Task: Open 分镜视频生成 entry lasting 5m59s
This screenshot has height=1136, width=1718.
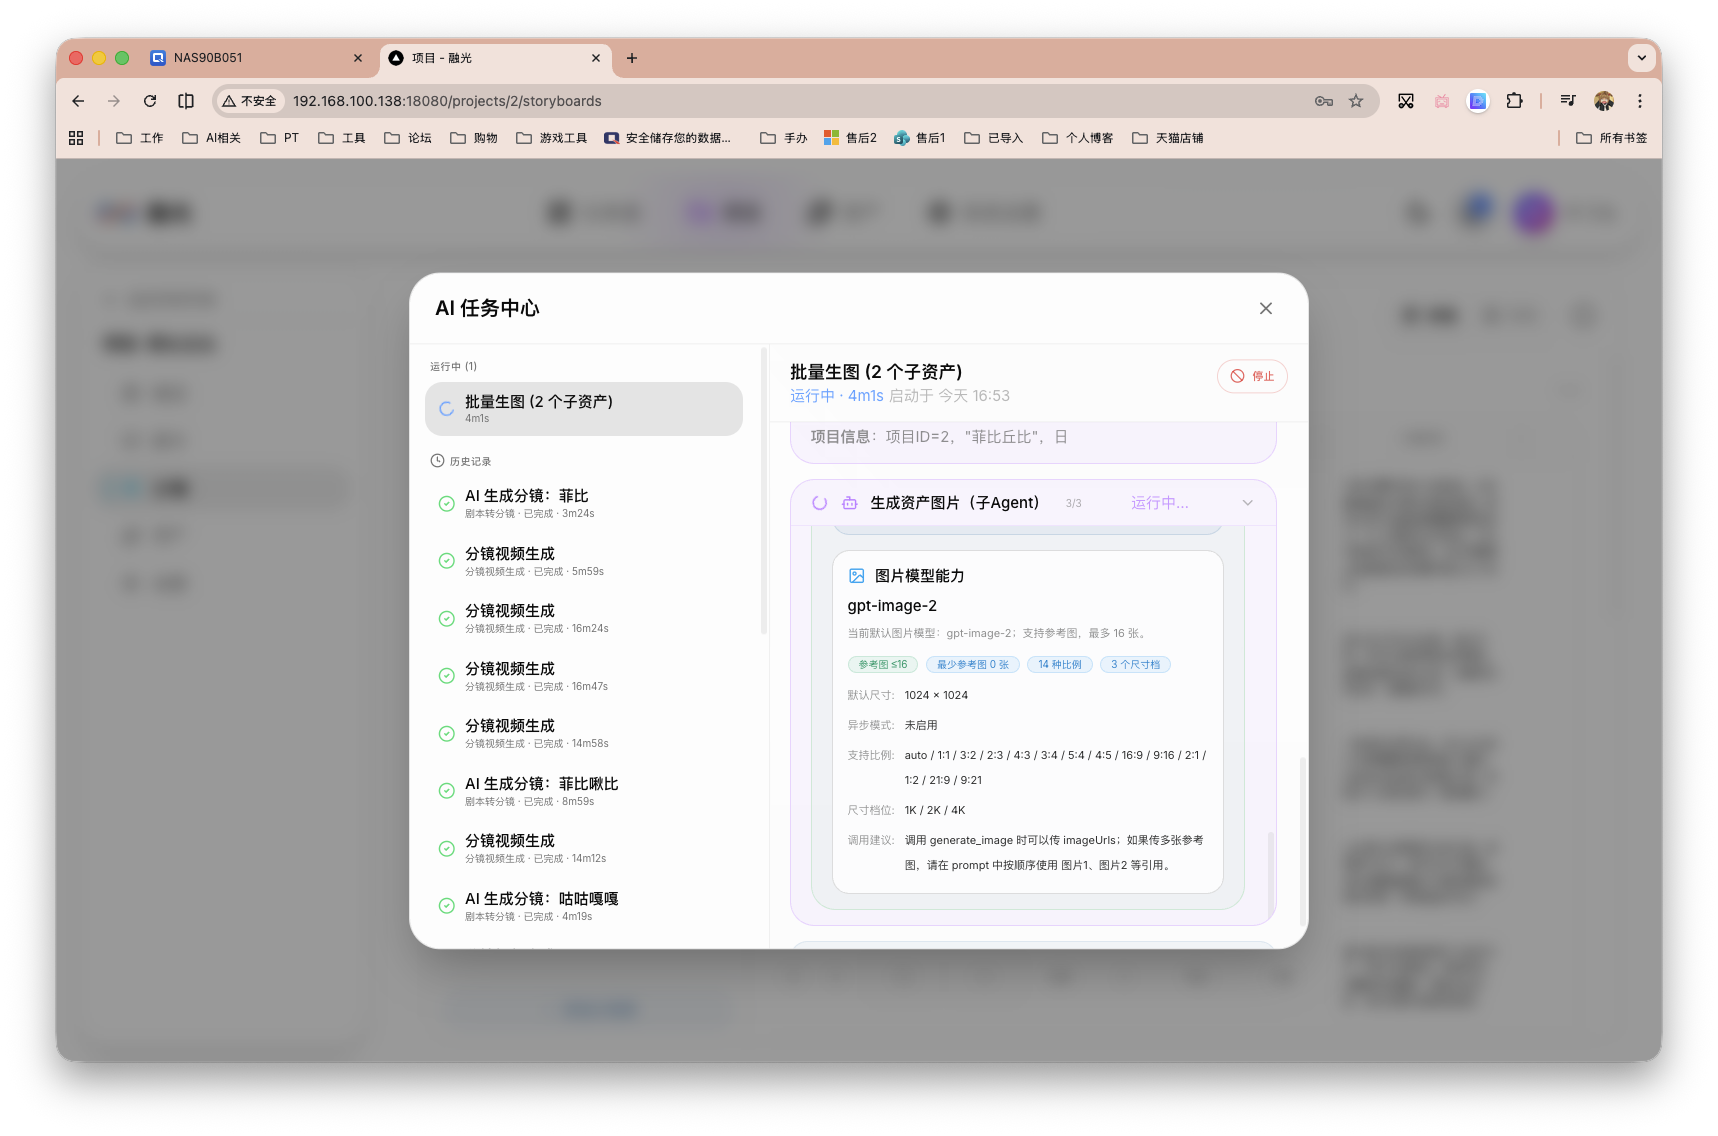Action: coord(584,561)
